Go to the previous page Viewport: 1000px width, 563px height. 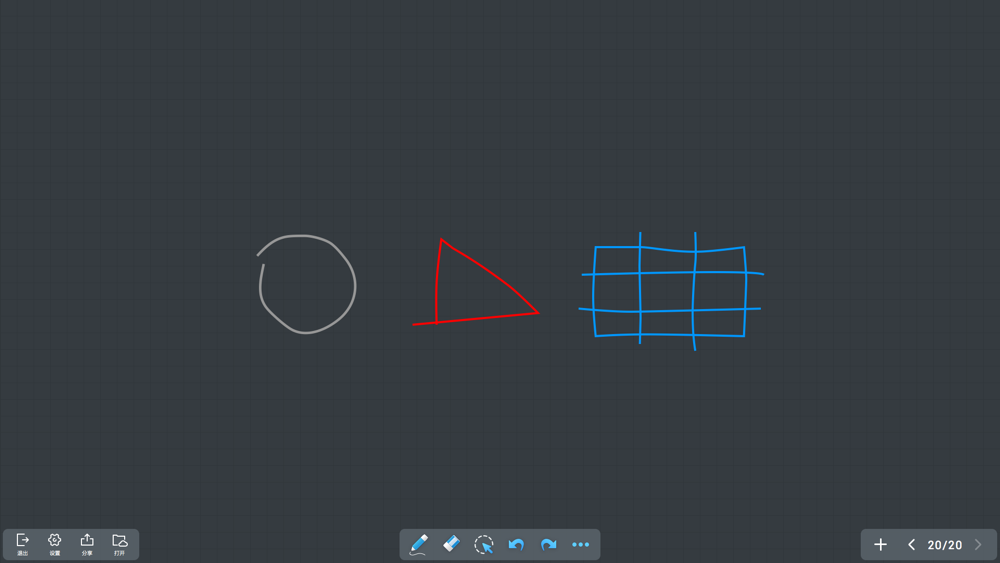pyautogui.click(x=911, y=545)
